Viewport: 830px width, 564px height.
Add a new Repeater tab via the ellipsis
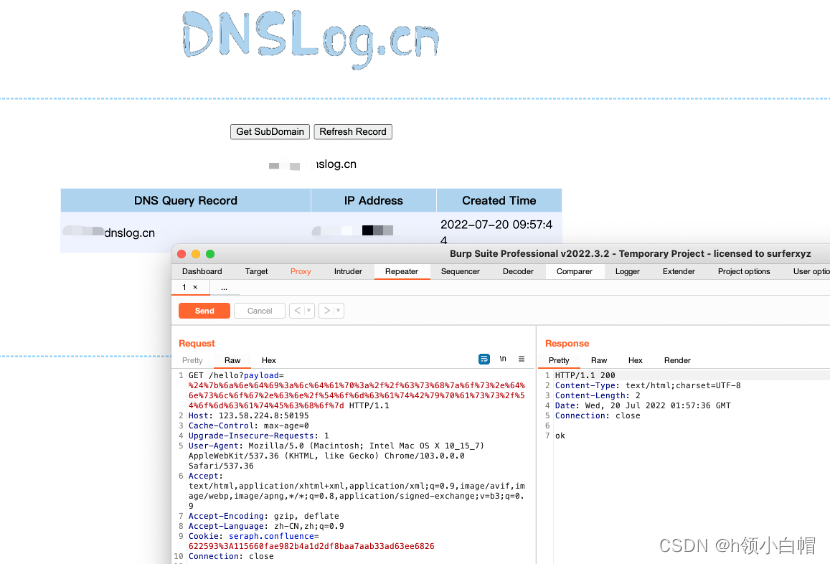(x=224, y=288)
